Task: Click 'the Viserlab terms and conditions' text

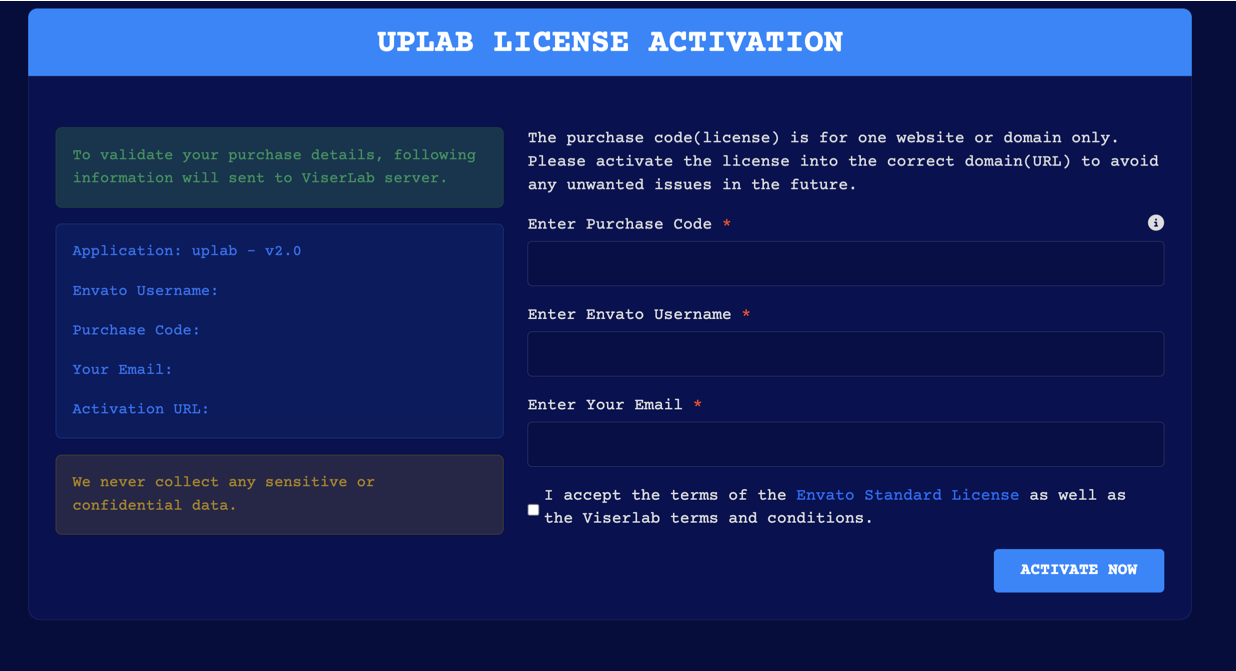Action: (708, 518)
